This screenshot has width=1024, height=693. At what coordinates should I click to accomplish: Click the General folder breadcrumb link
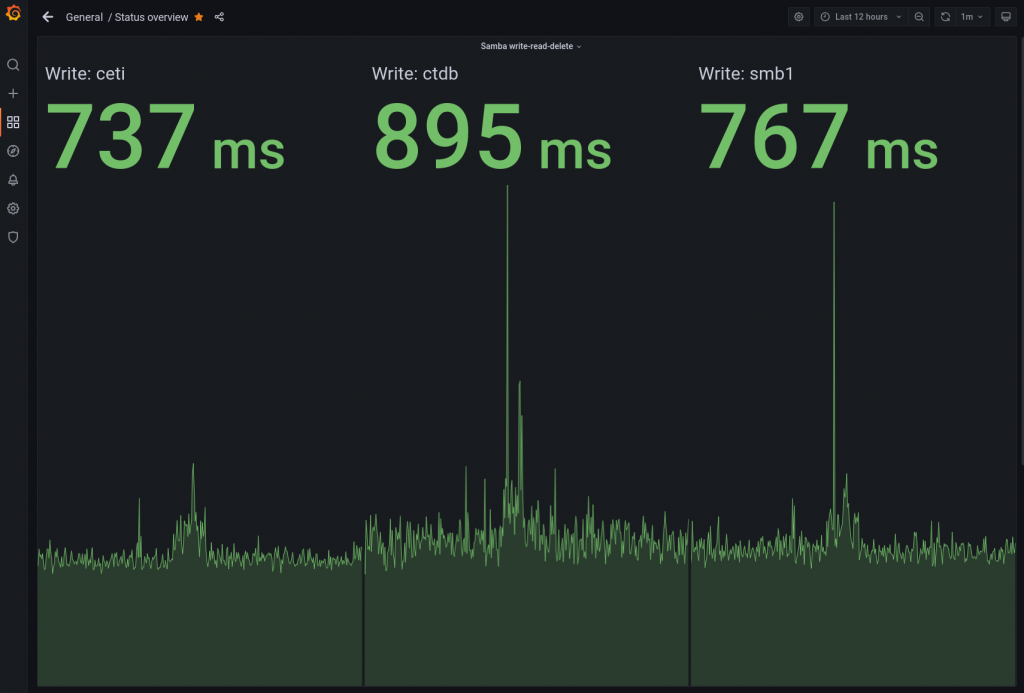click(84, 17)
